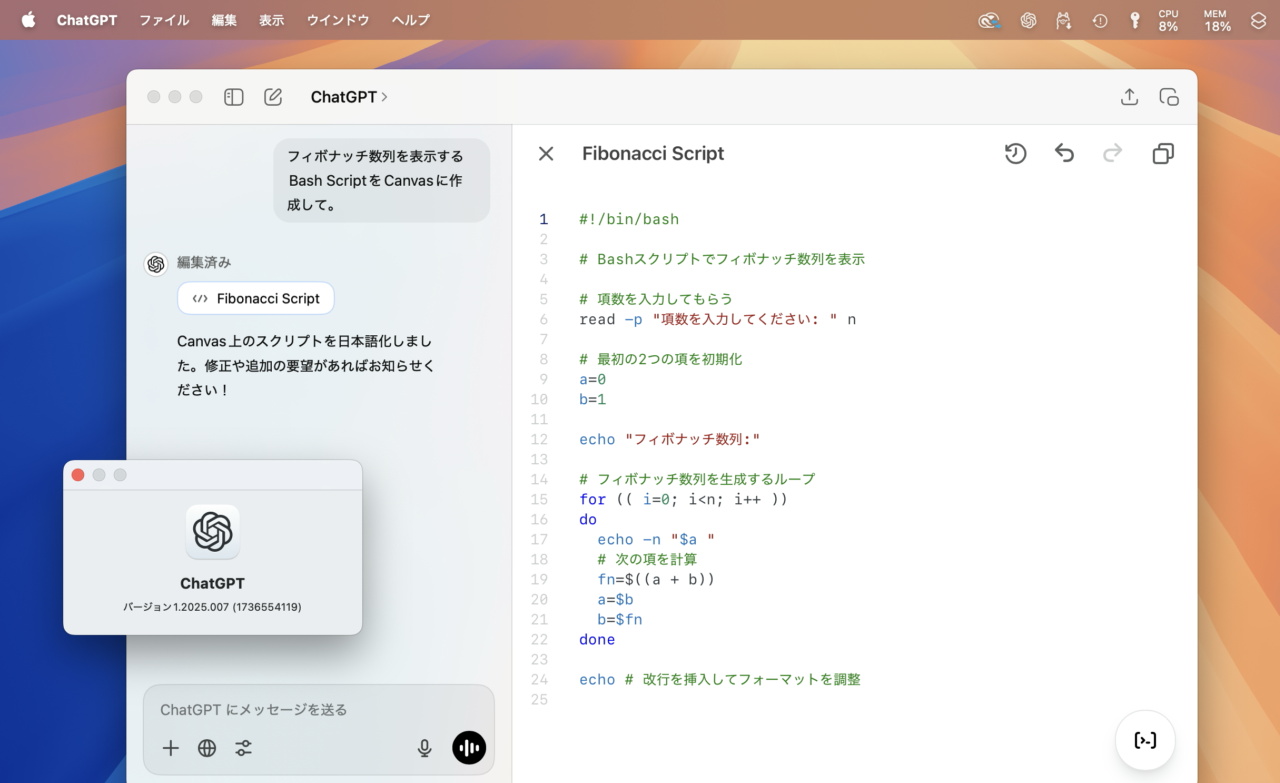Open the ChatGPT application menu
Screen dimensions: 1280x783
click(87, 20)
